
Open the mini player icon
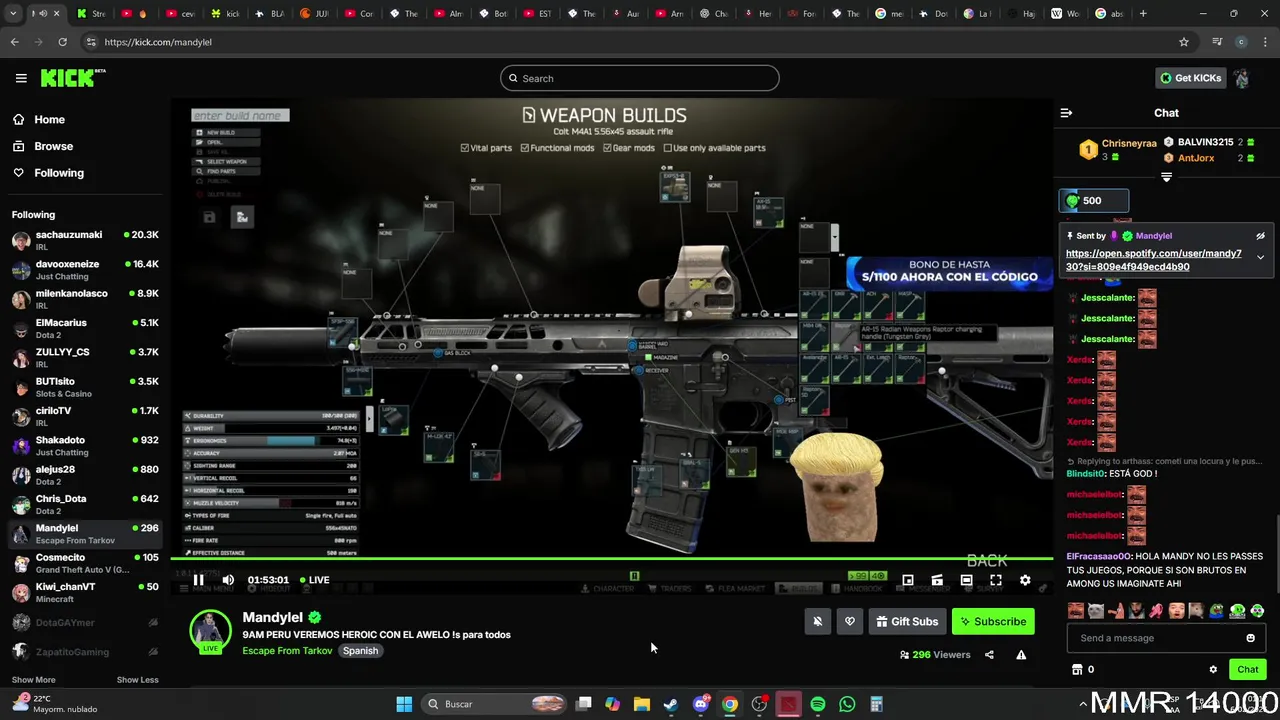point(908,580)
